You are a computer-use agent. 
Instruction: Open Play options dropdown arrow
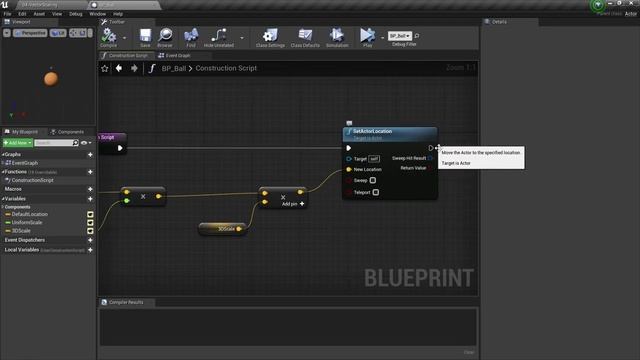click(382, 38)
